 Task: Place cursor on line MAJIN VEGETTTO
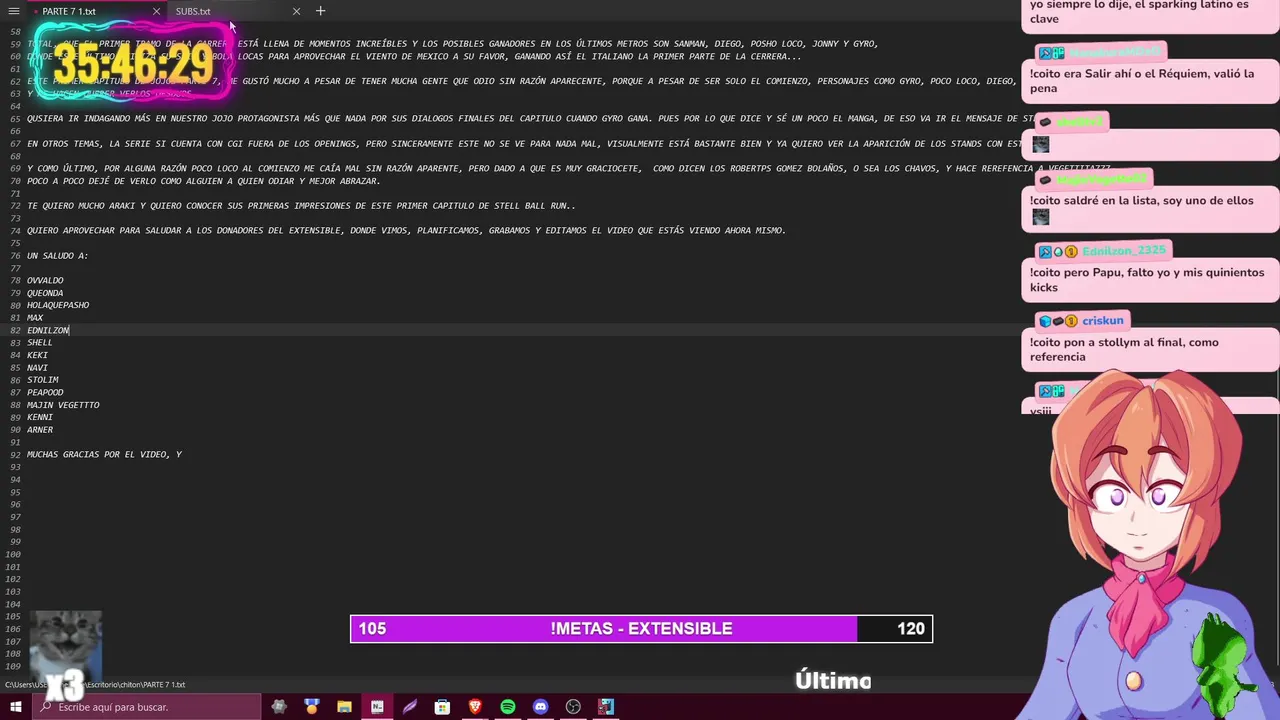tap(63, 405)
